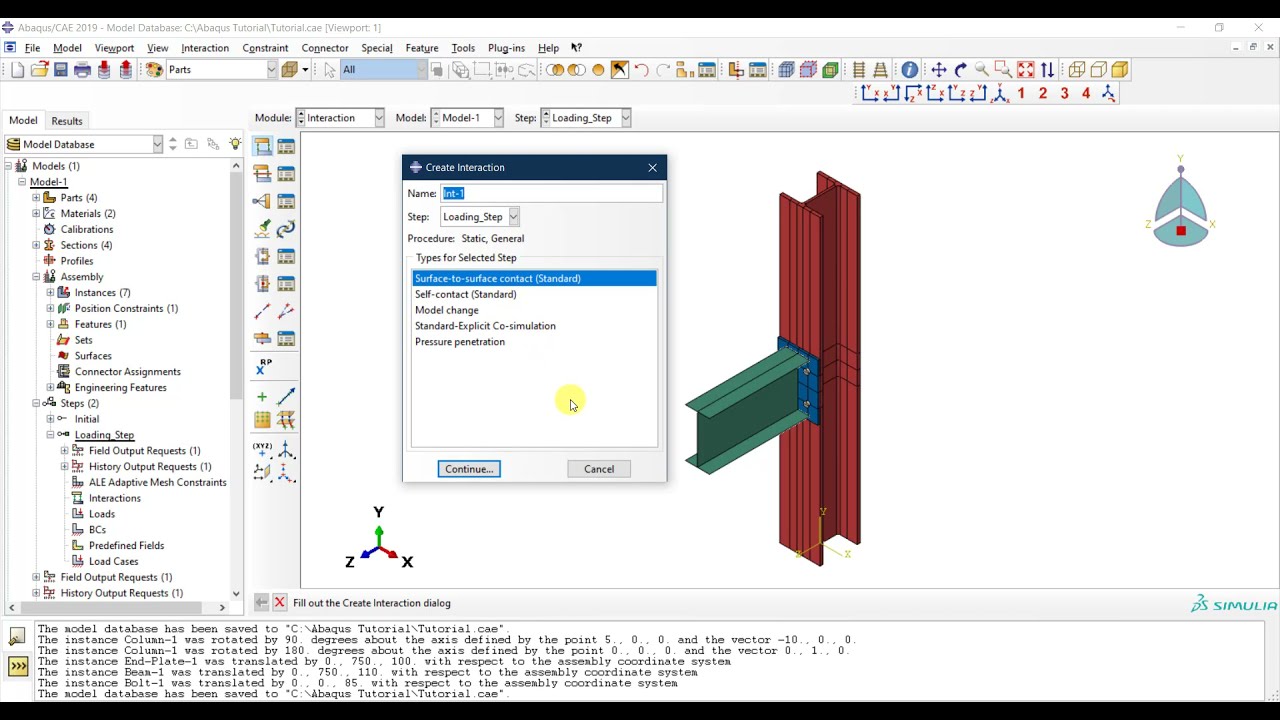This screenshot has height=720, width=1280.
Task: Click the Find Contact Pairs icon
Action: 262,228
